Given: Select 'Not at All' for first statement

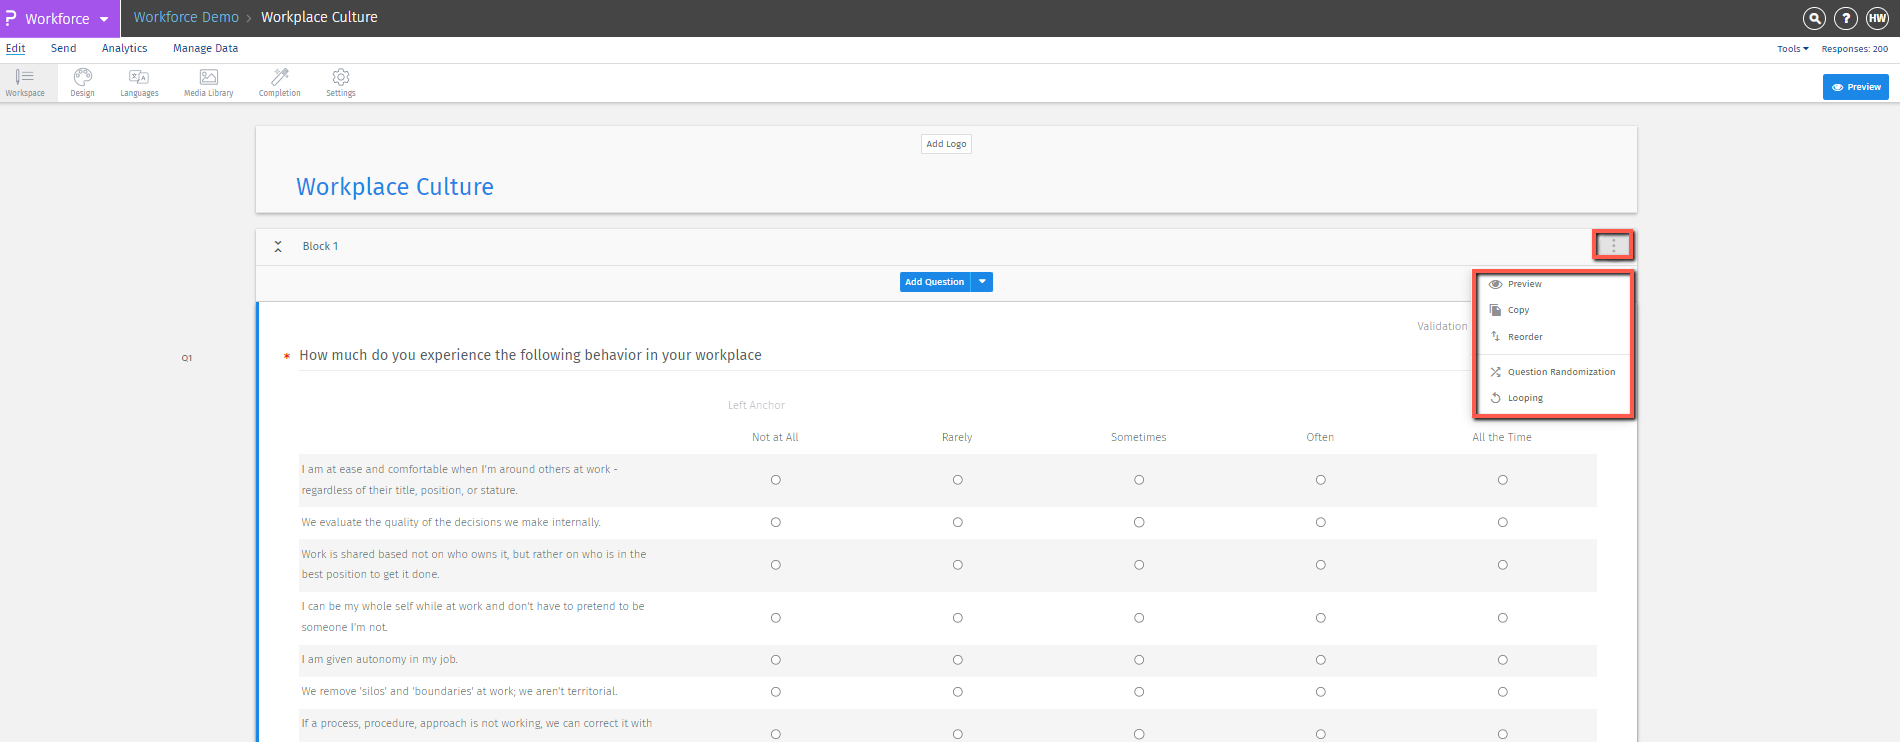Looking at the screenshot, I should pos(775,480).
